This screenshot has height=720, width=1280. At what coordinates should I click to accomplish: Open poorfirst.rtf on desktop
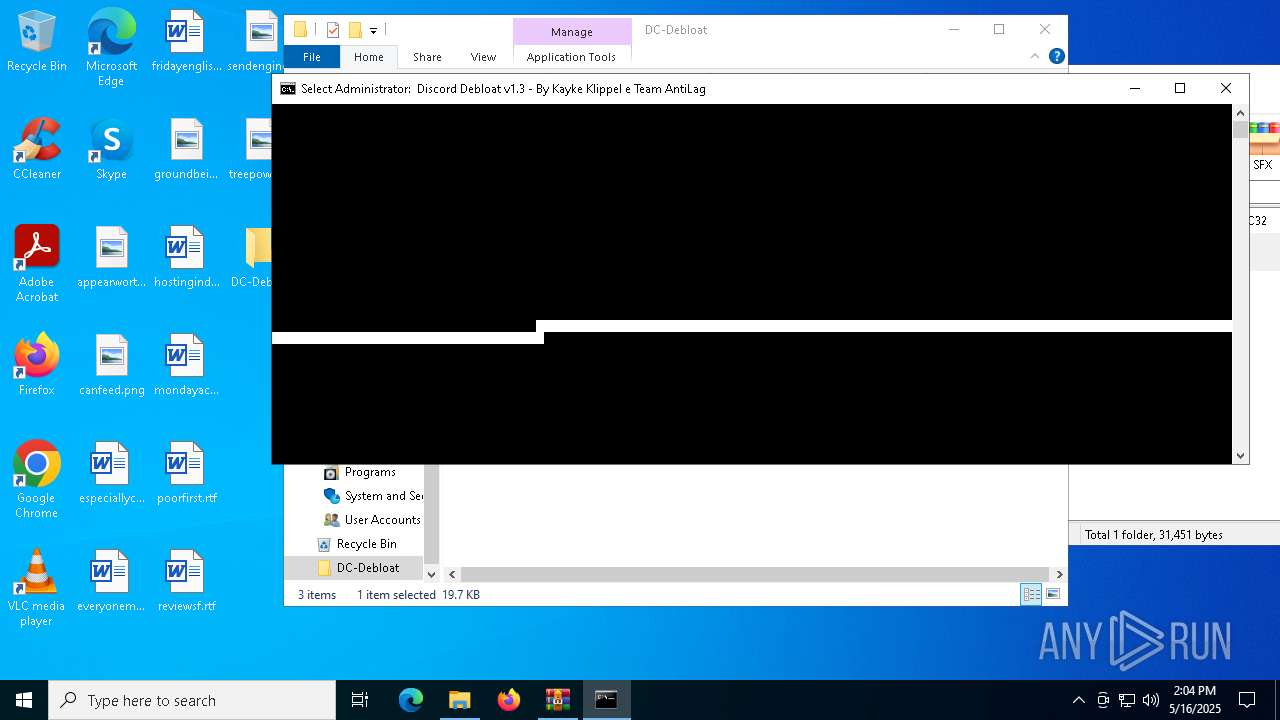(186, 473)
